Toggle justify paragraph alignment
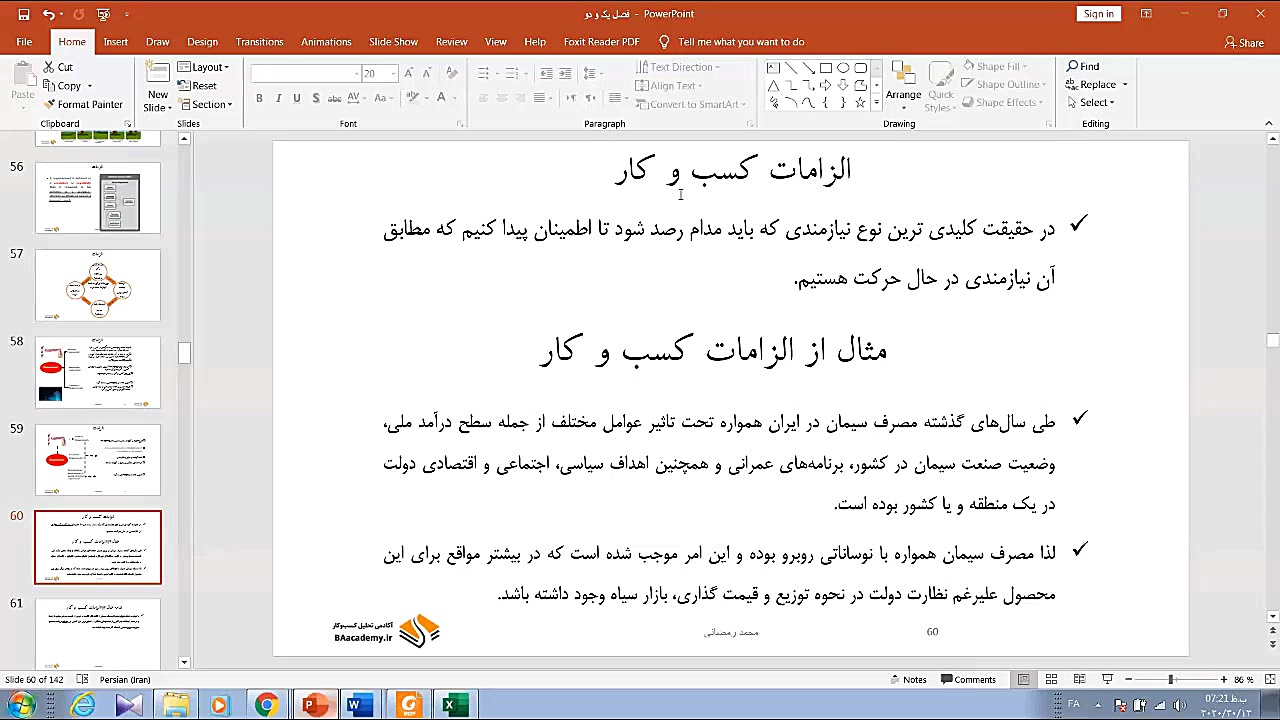 [x=540, y=98]
